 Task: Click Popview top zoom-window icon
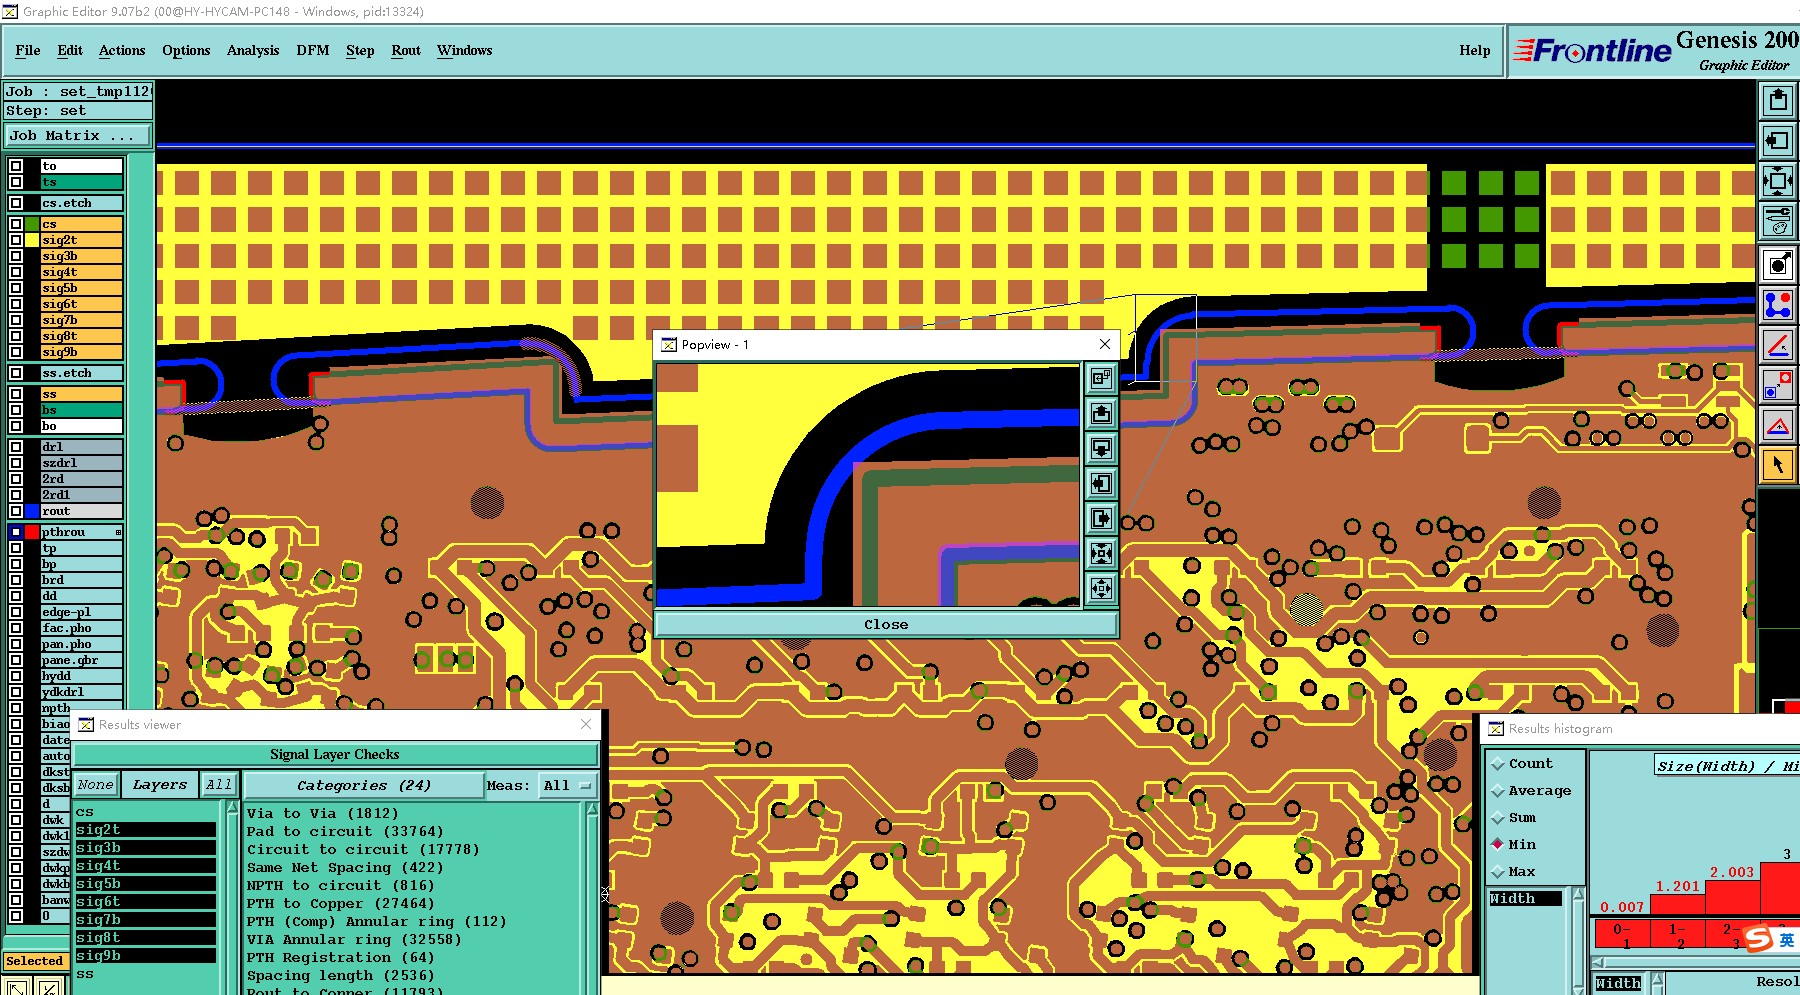click(1101, 378)
